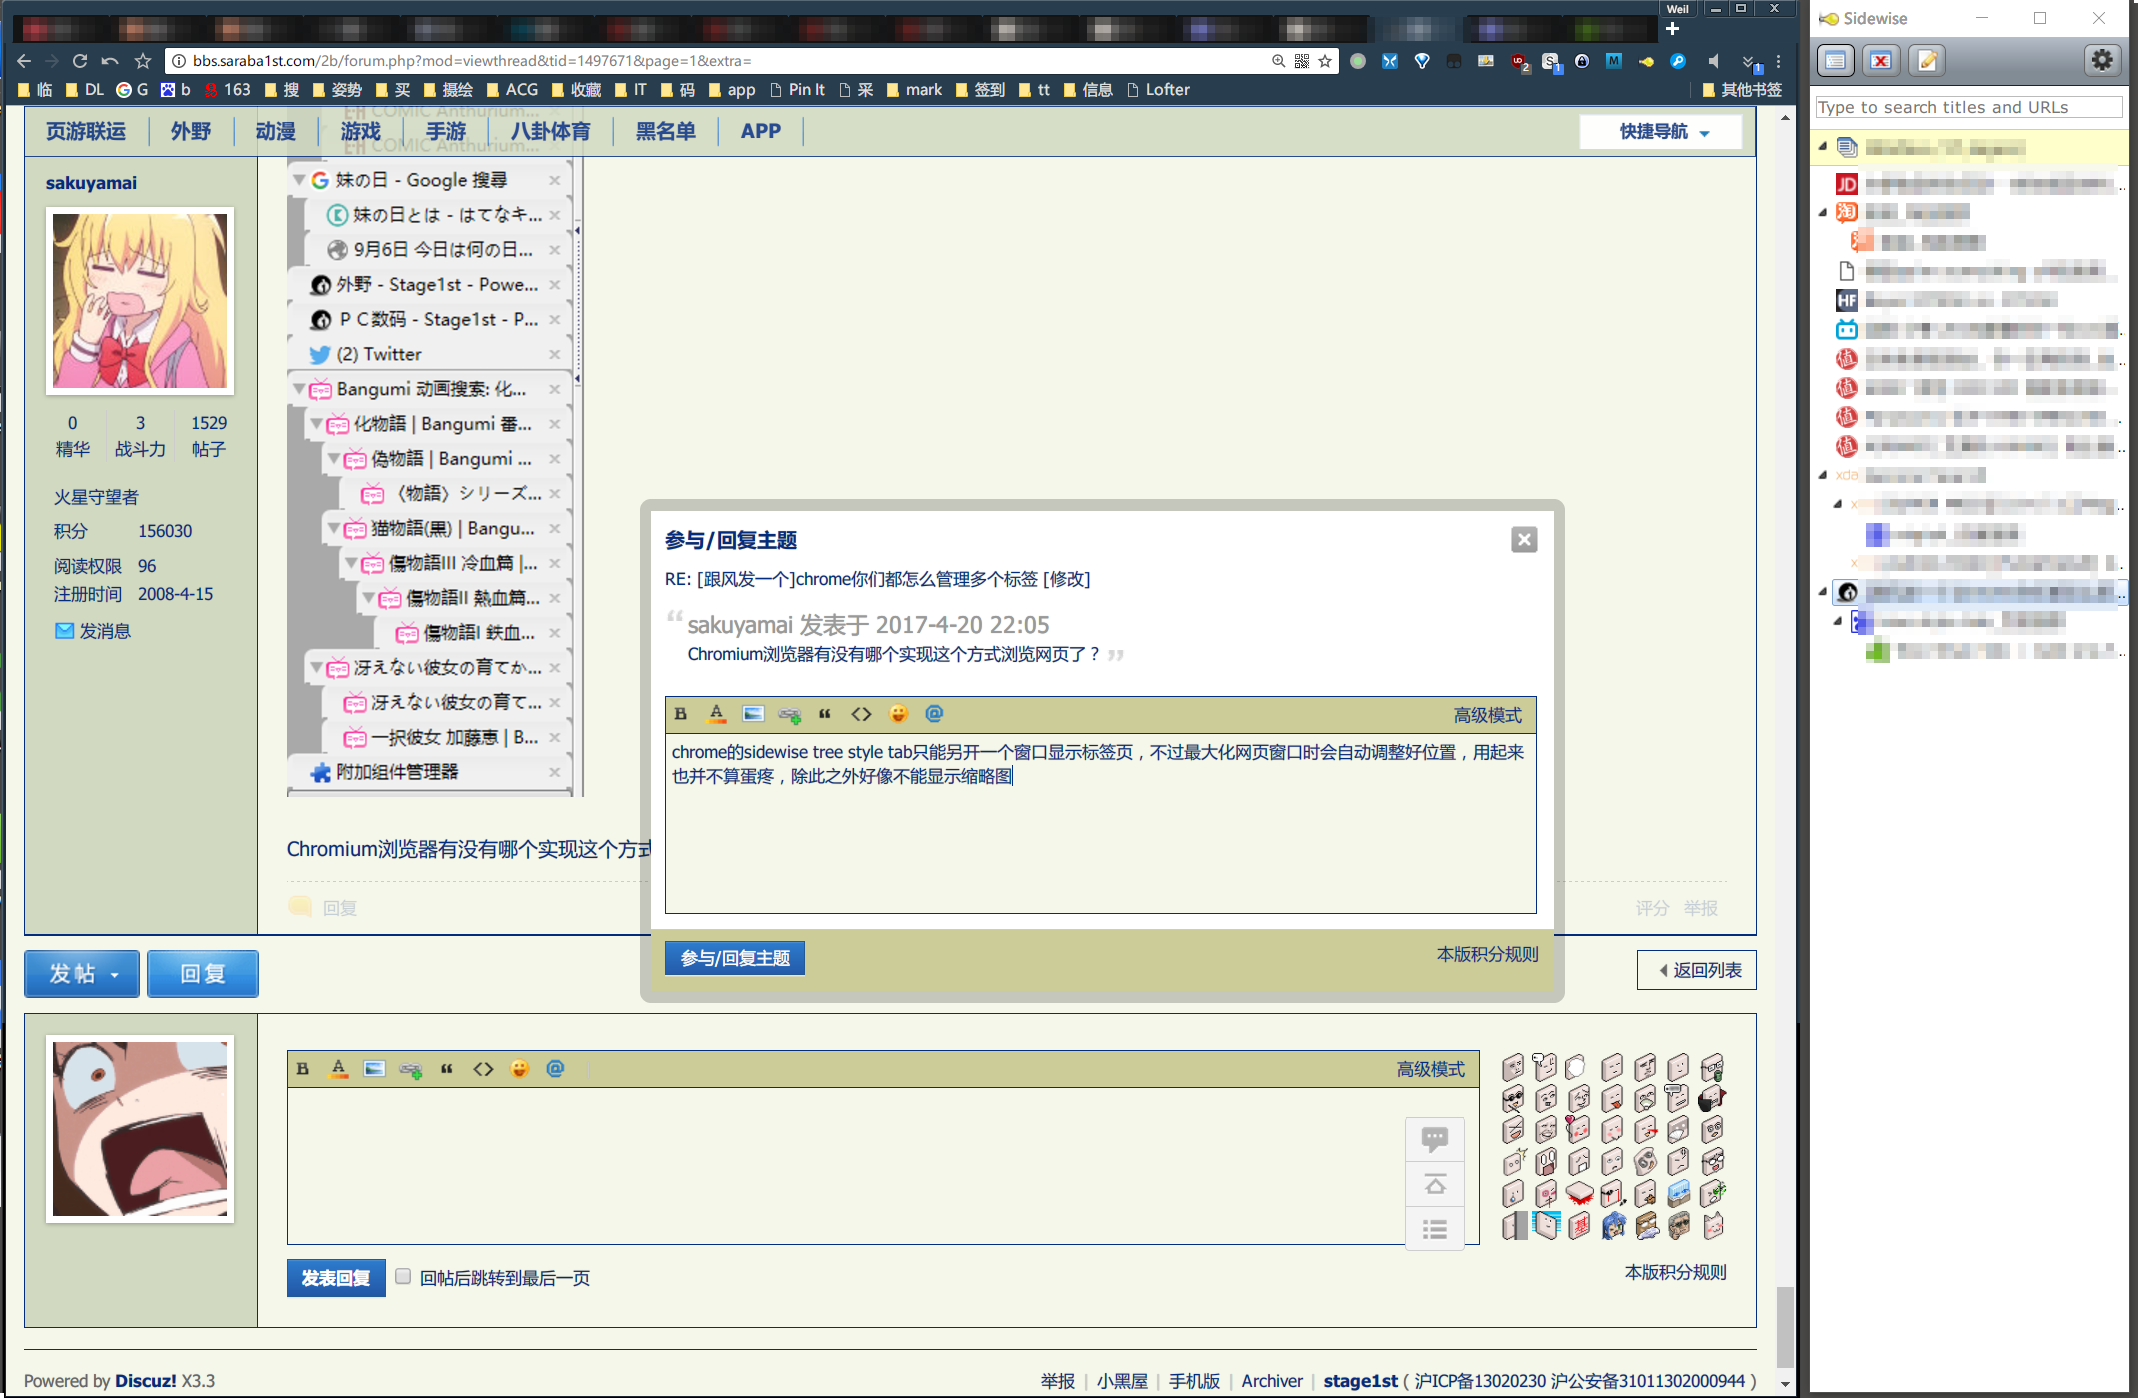The image size is (2138, 1398).
Task: Send message via 发消息 link
Action: [93, 631]
